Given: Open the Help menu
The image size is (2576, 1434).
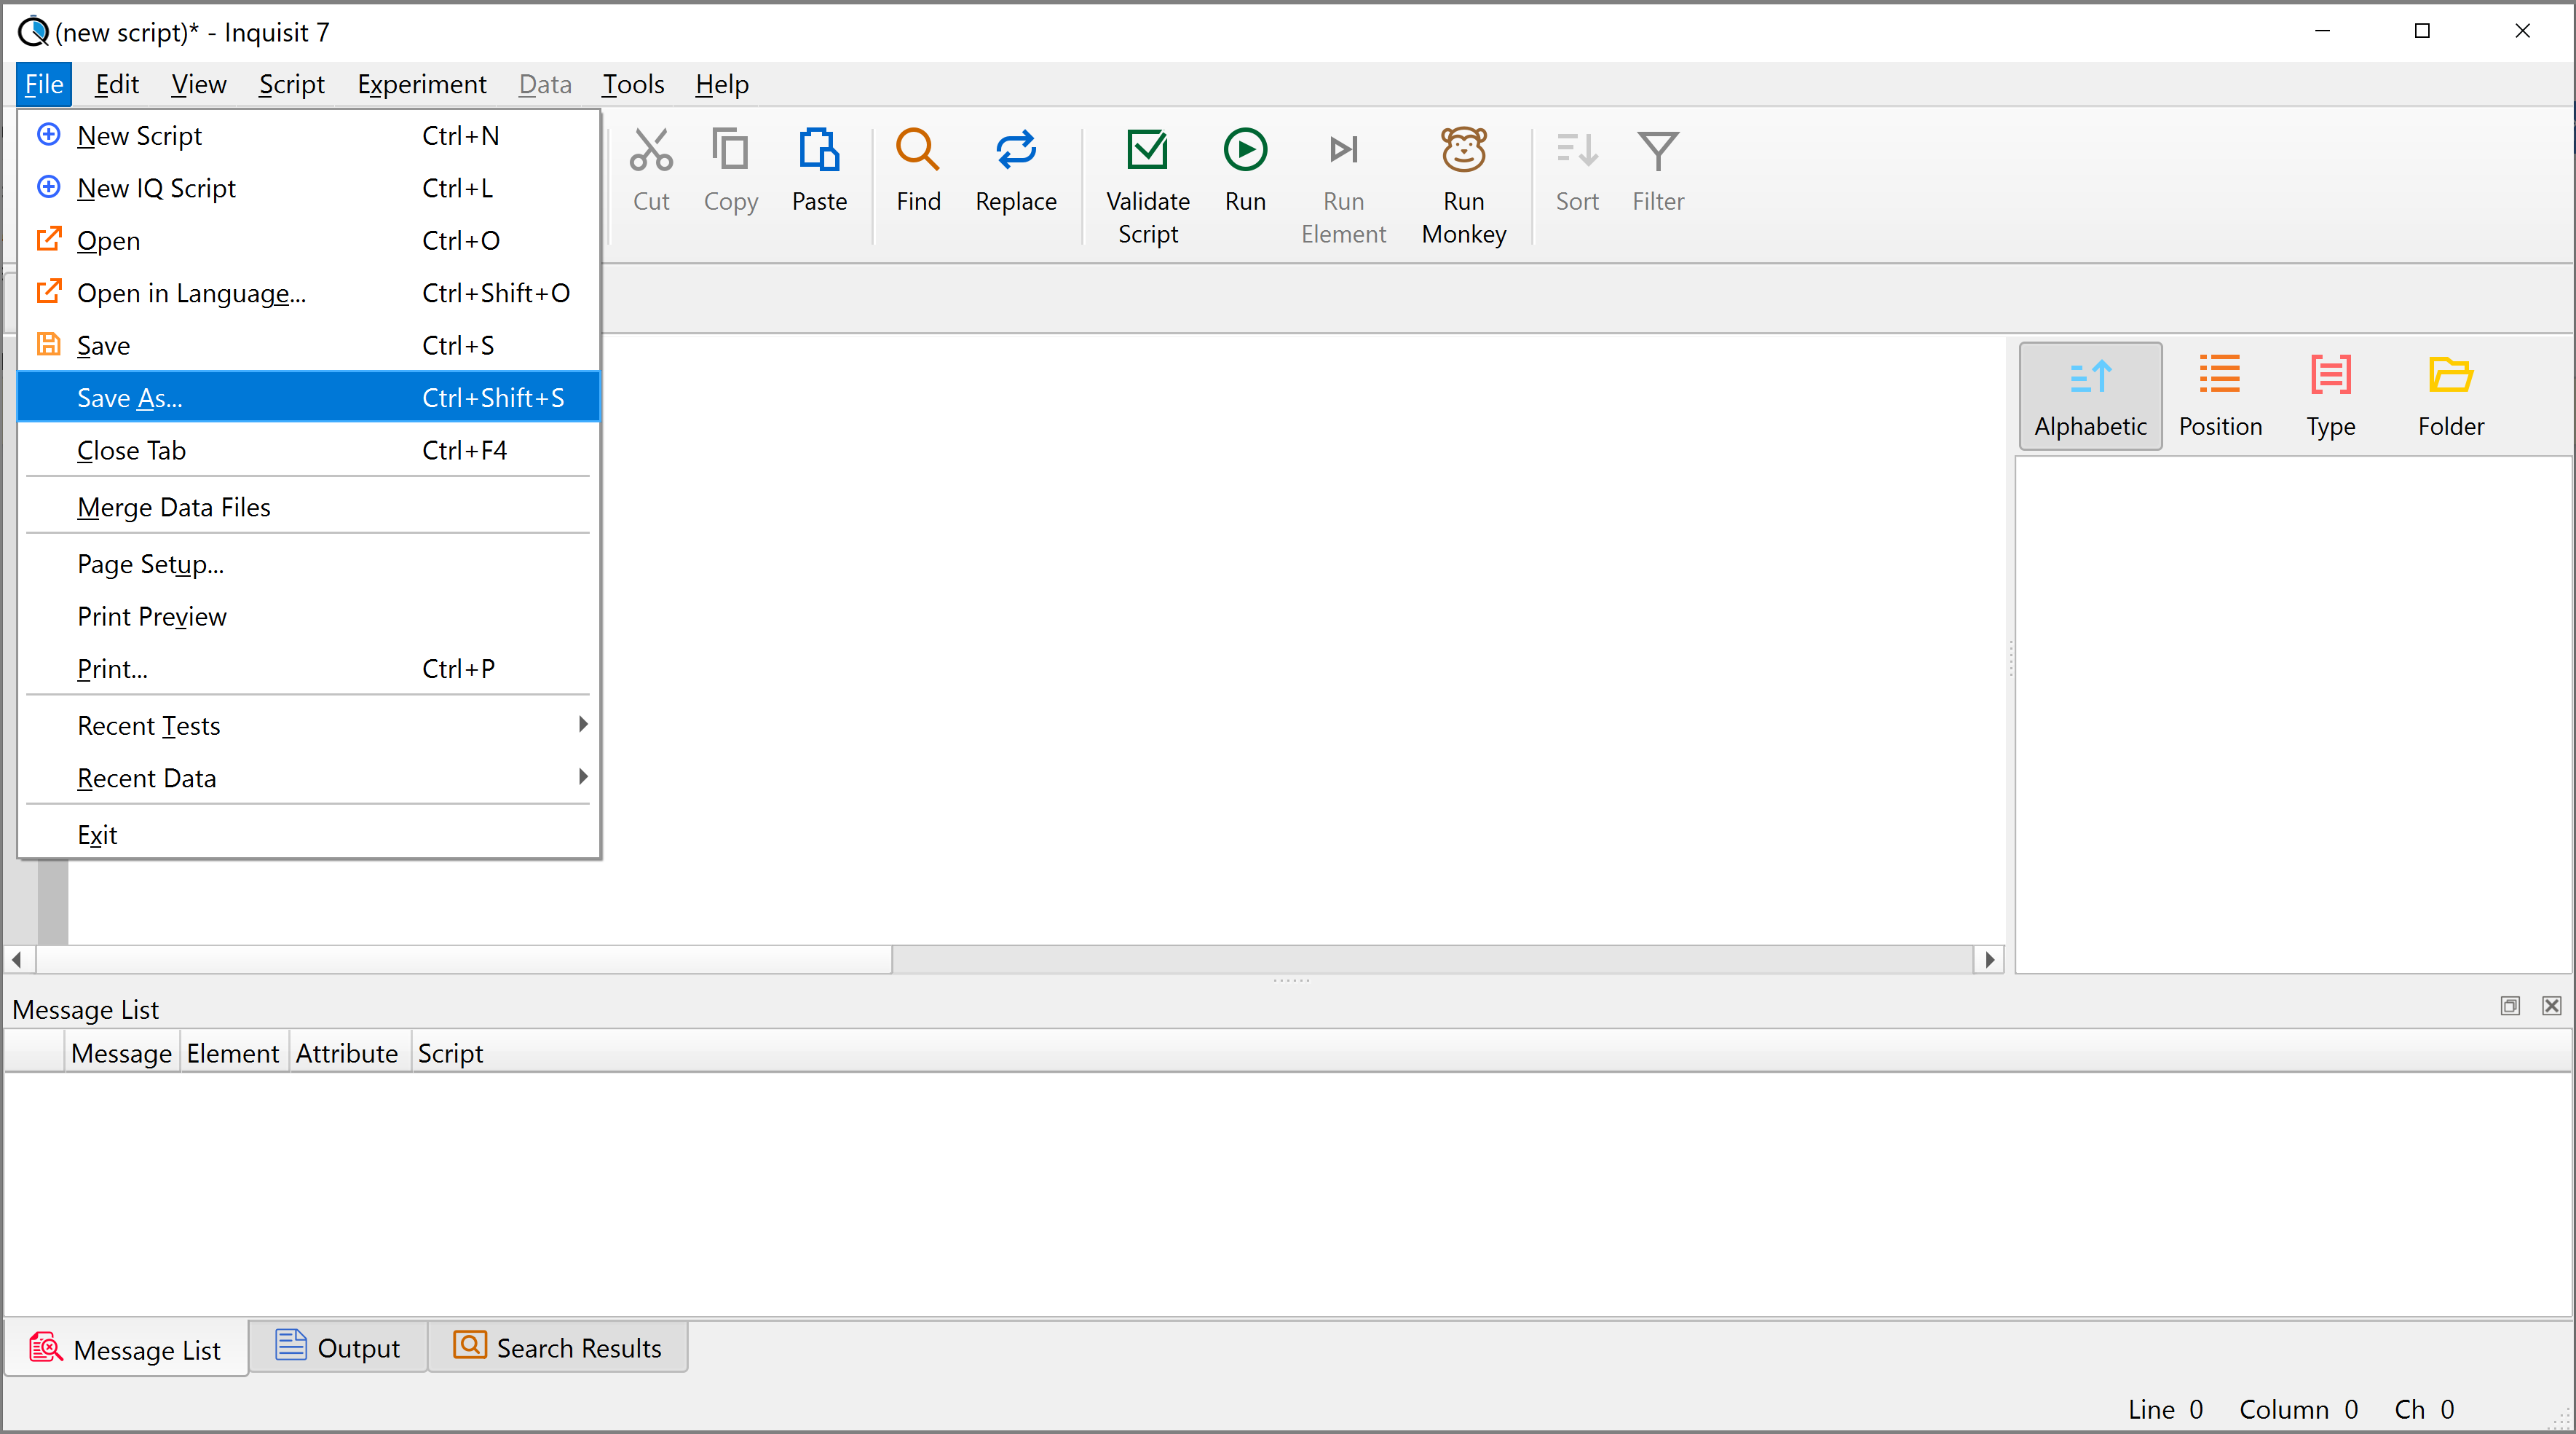Looking at the screenshot, I should (722, 84).
